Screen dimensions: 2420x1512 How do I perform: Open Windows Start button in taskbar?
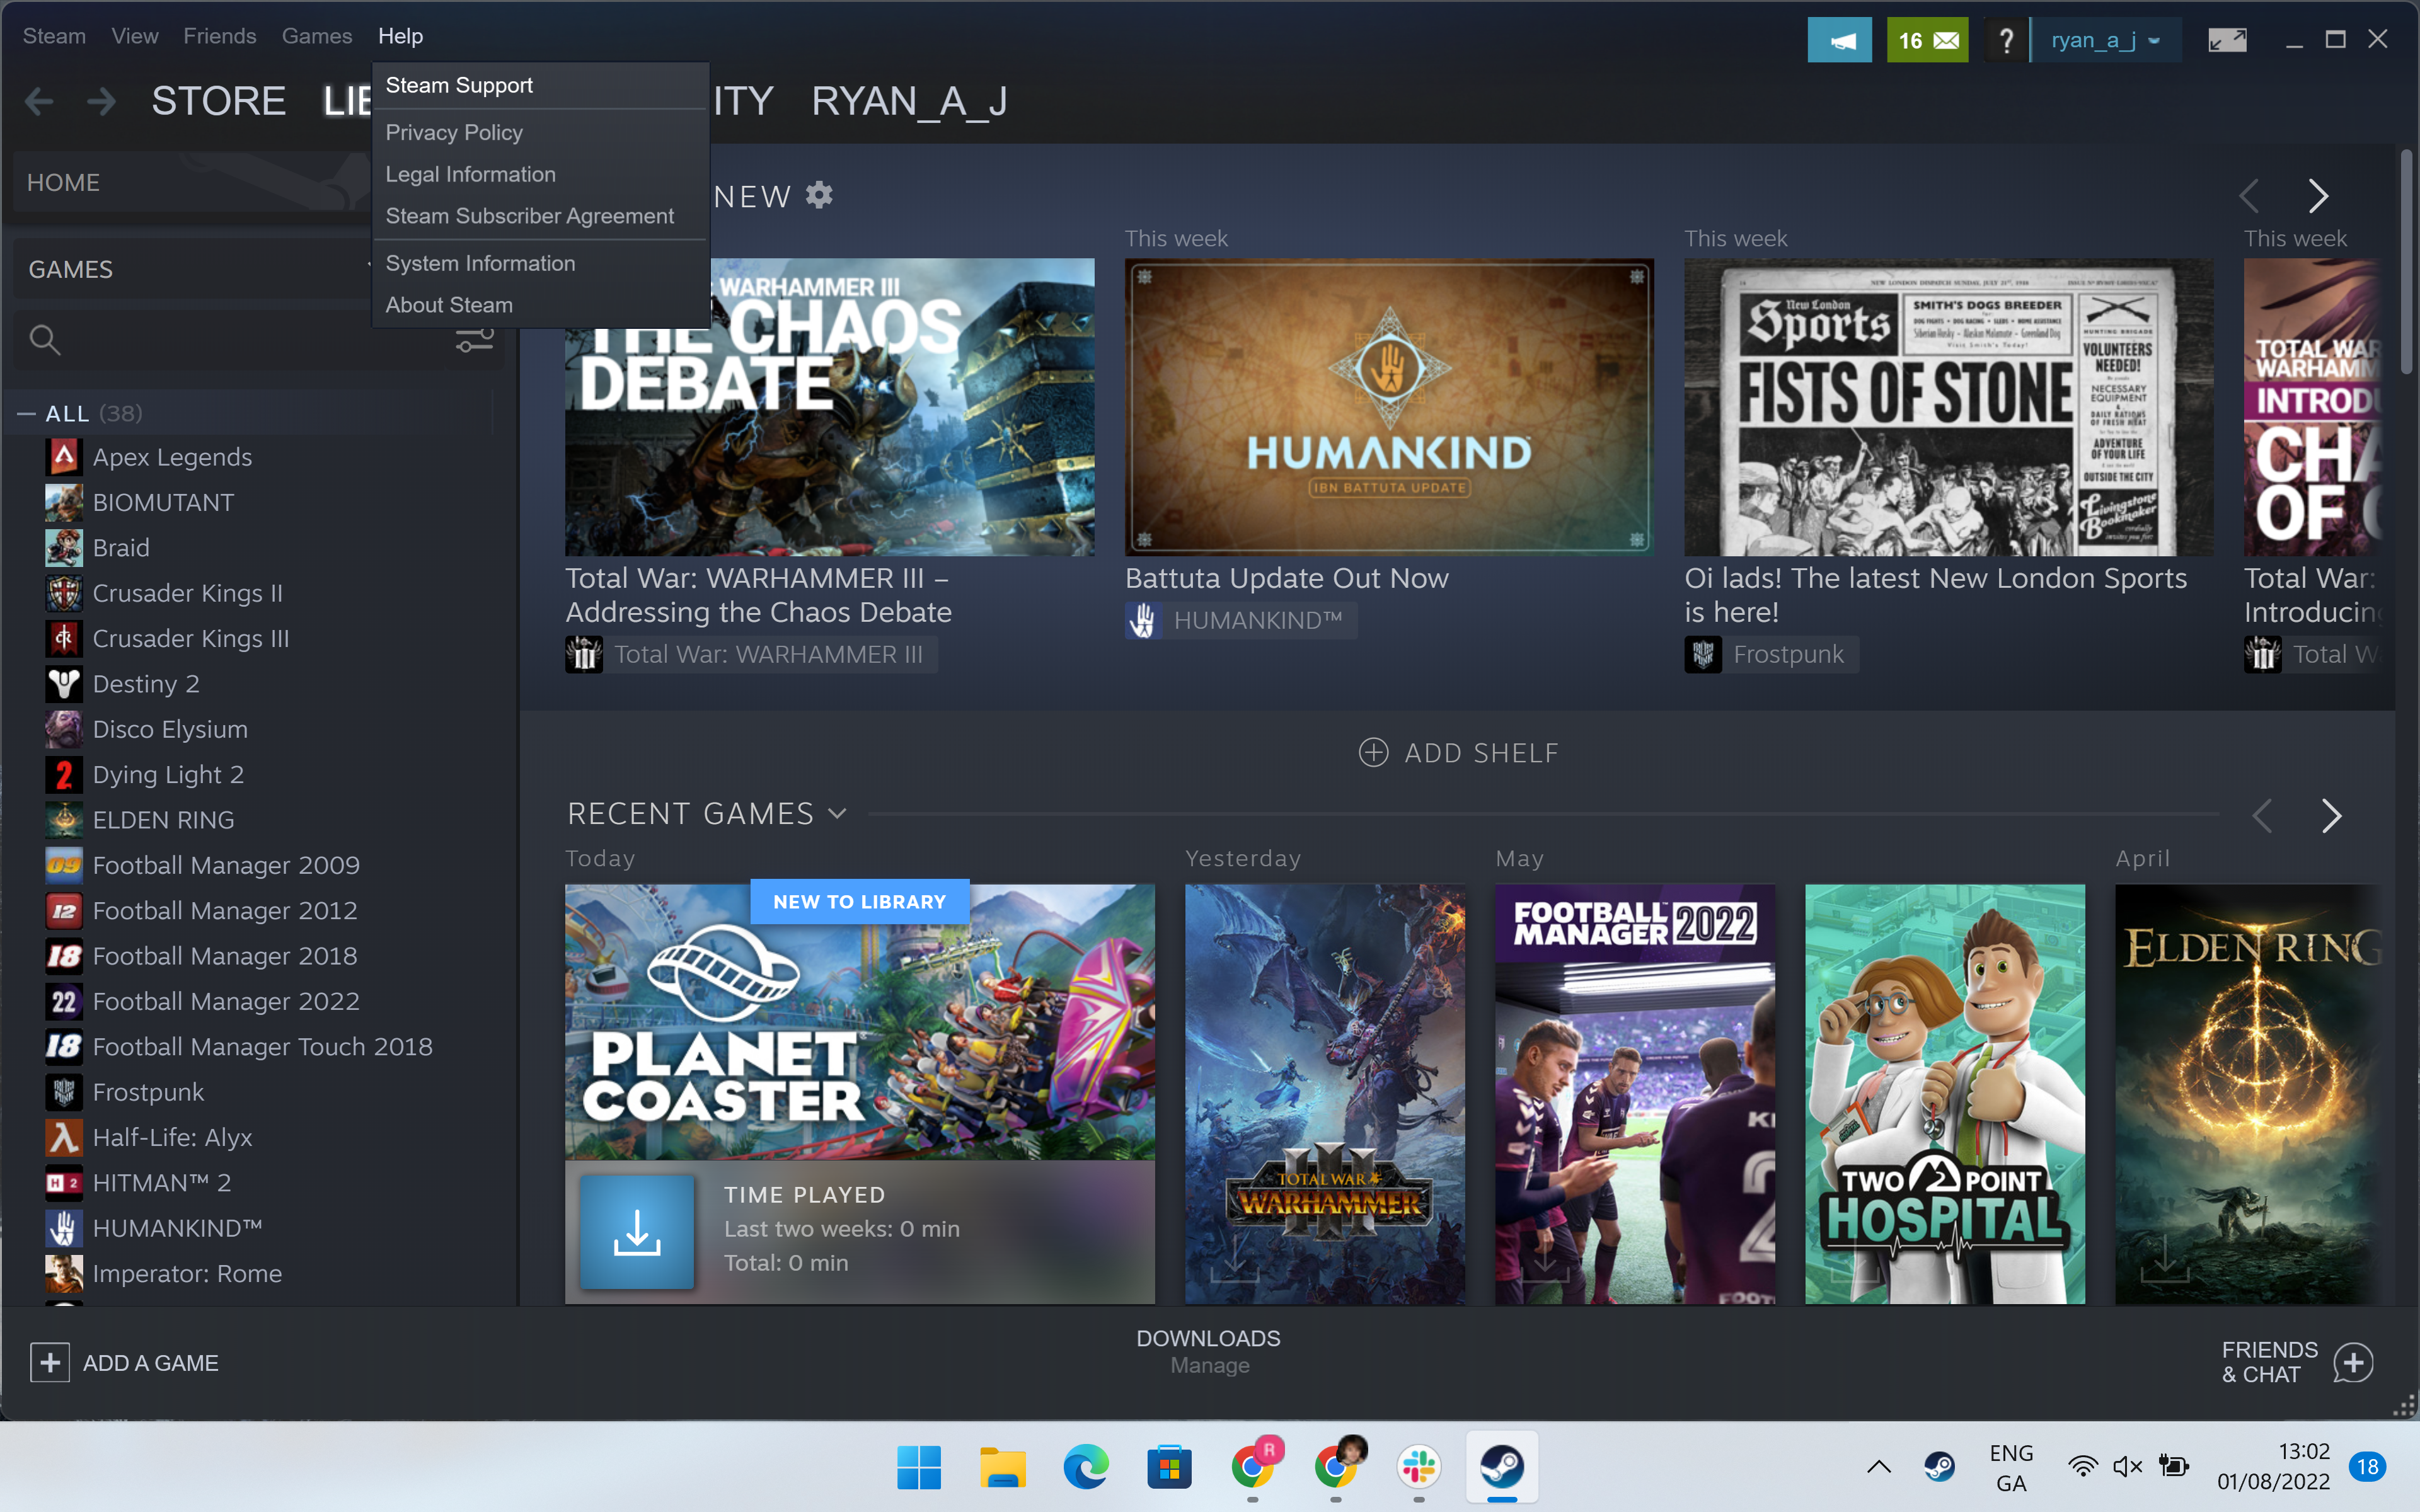(x=919, y=1467)
